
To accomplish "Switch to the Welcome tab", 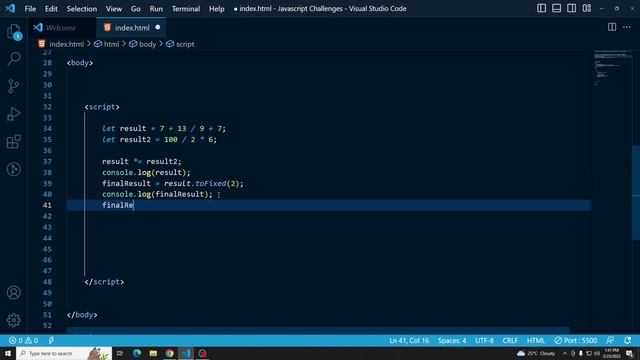I will coord(61,28).
